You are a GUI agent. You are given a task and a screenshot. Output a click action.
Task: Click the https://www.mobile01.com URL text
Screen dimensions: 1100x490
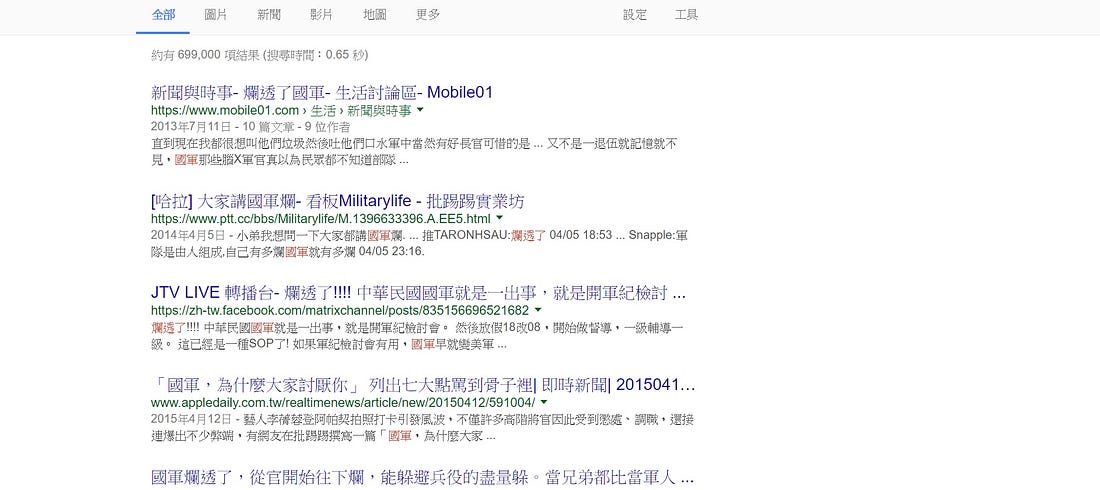coord(225,111)
